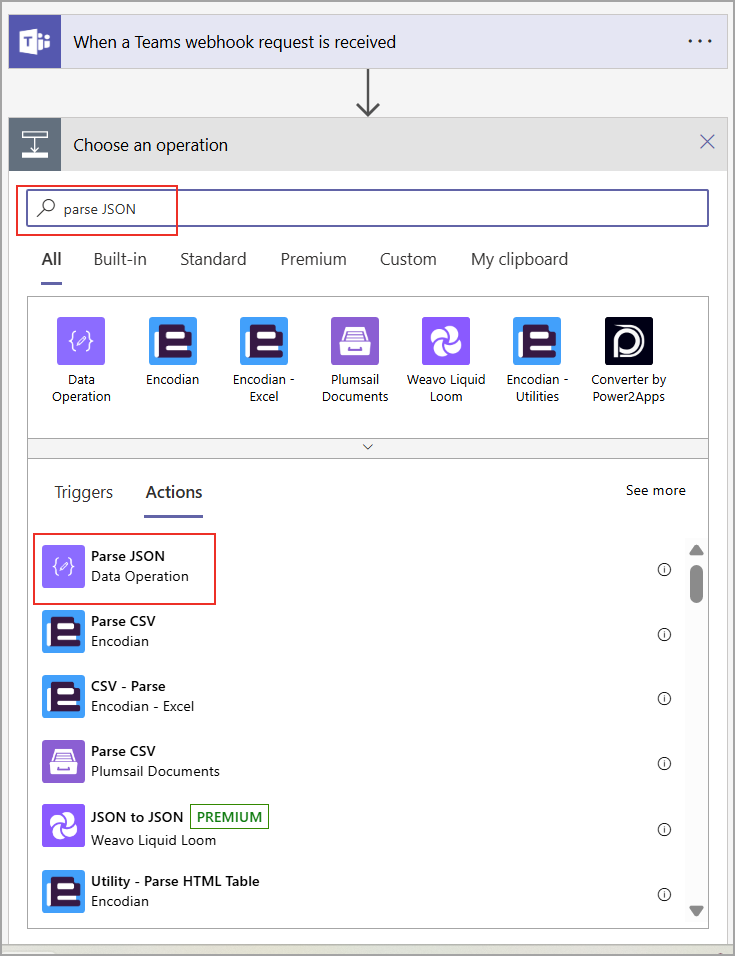Expand the connectors list chevron
This screenshot has width=735, height=956.
[367, 447]
